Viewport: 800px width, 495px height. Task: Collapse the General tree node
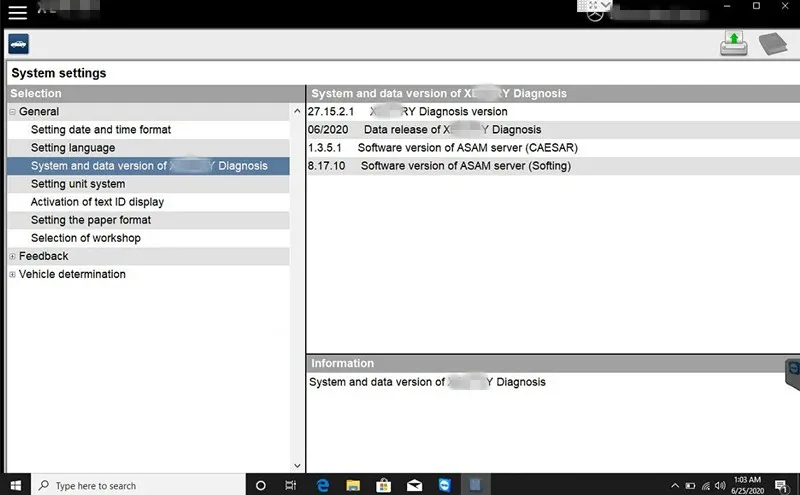pos(13,112)
